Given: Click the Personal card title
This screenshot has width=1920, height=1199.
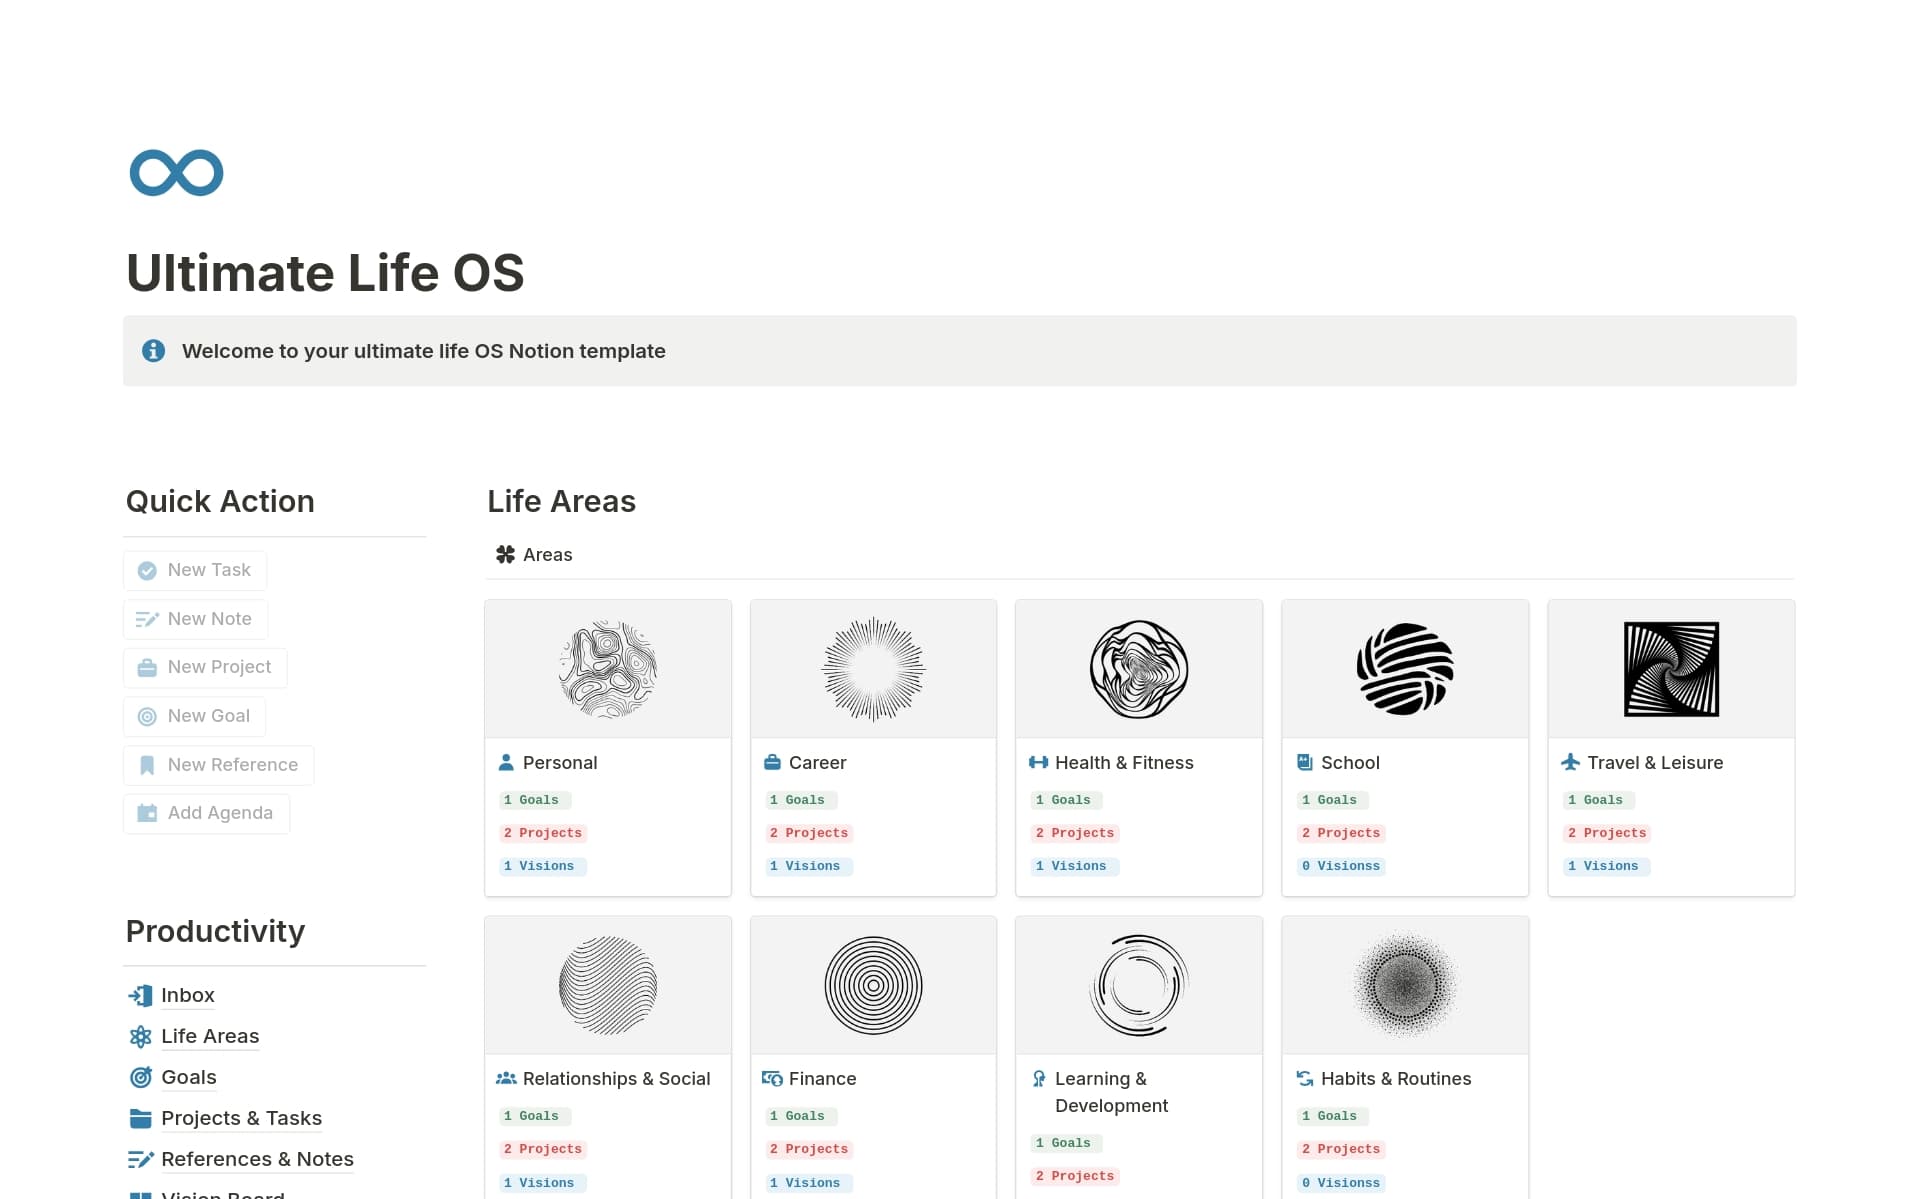Looking at the screenshot, I should pos(560,763).
